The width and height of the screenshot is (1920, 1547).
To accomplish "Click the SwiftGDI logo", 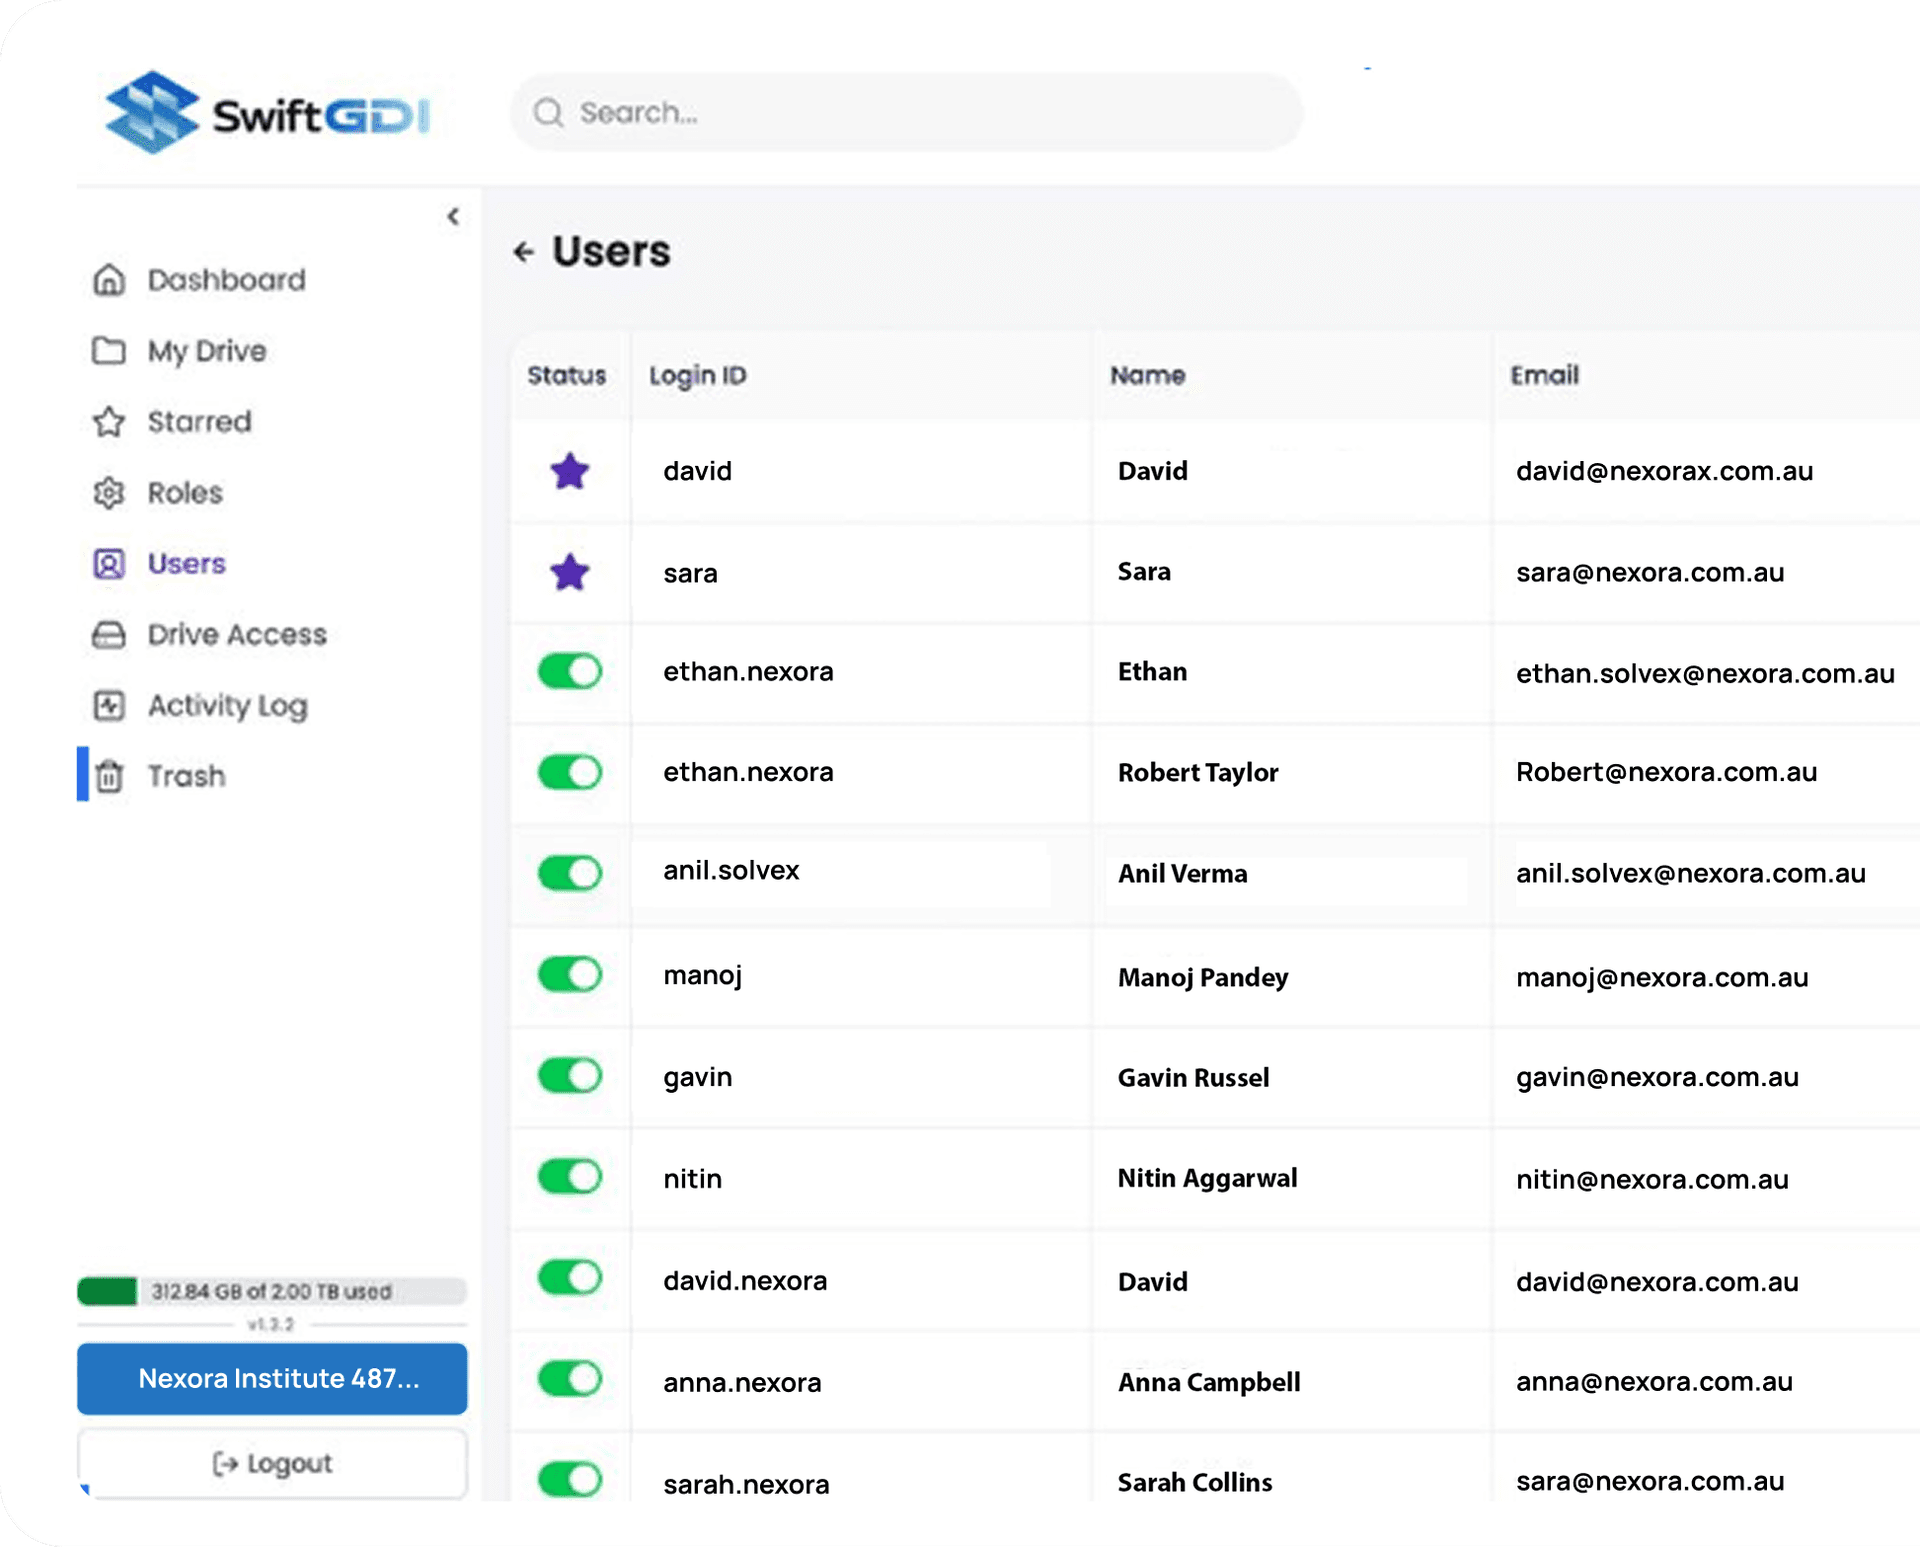I will tap(268, 114).
